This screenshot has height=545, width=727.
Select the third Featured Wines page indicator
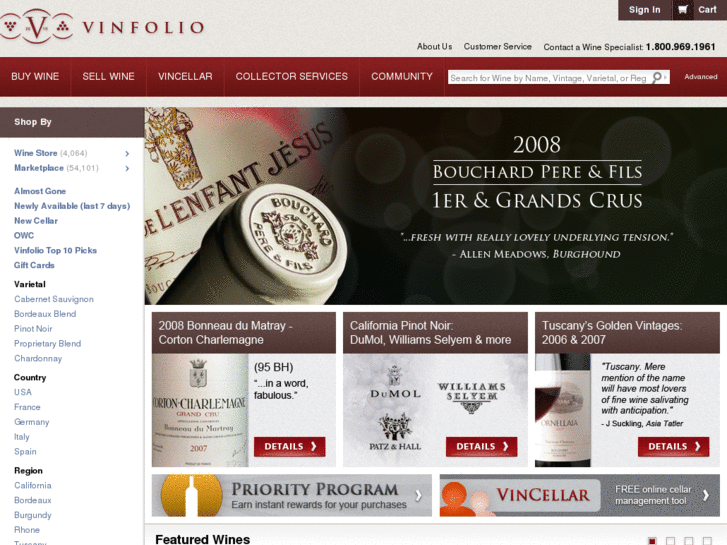689,541
